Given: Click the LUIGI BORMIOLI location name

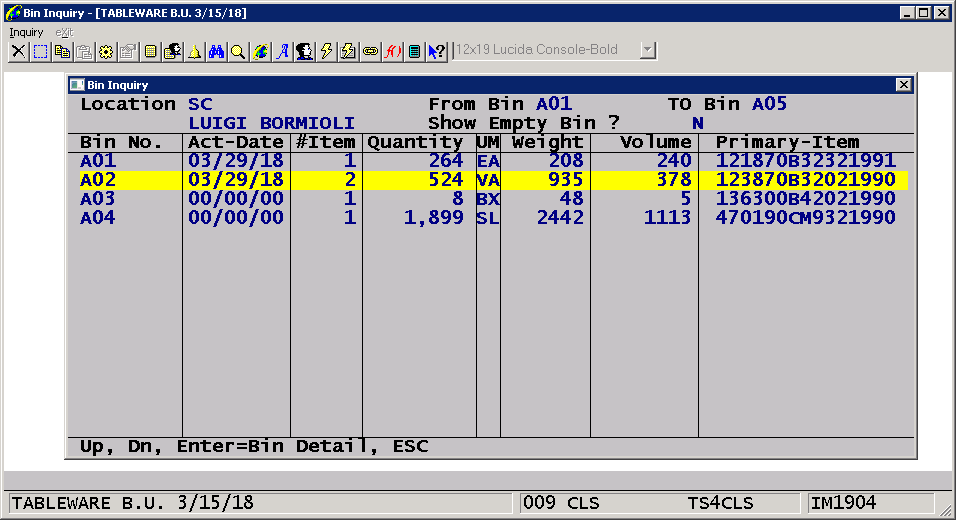Looking at the screenshot, I should (x=271, y=123).
